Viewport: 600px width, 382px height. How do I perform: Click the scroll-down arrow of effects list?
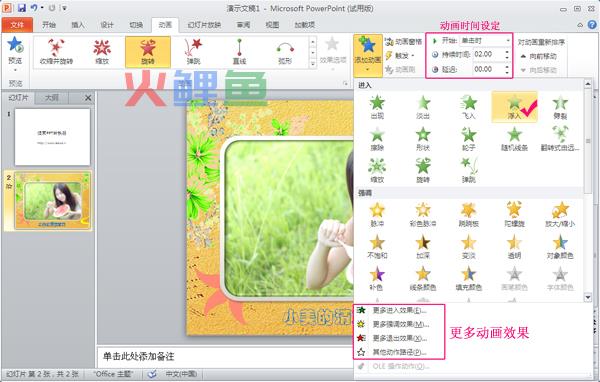(588, 297)
